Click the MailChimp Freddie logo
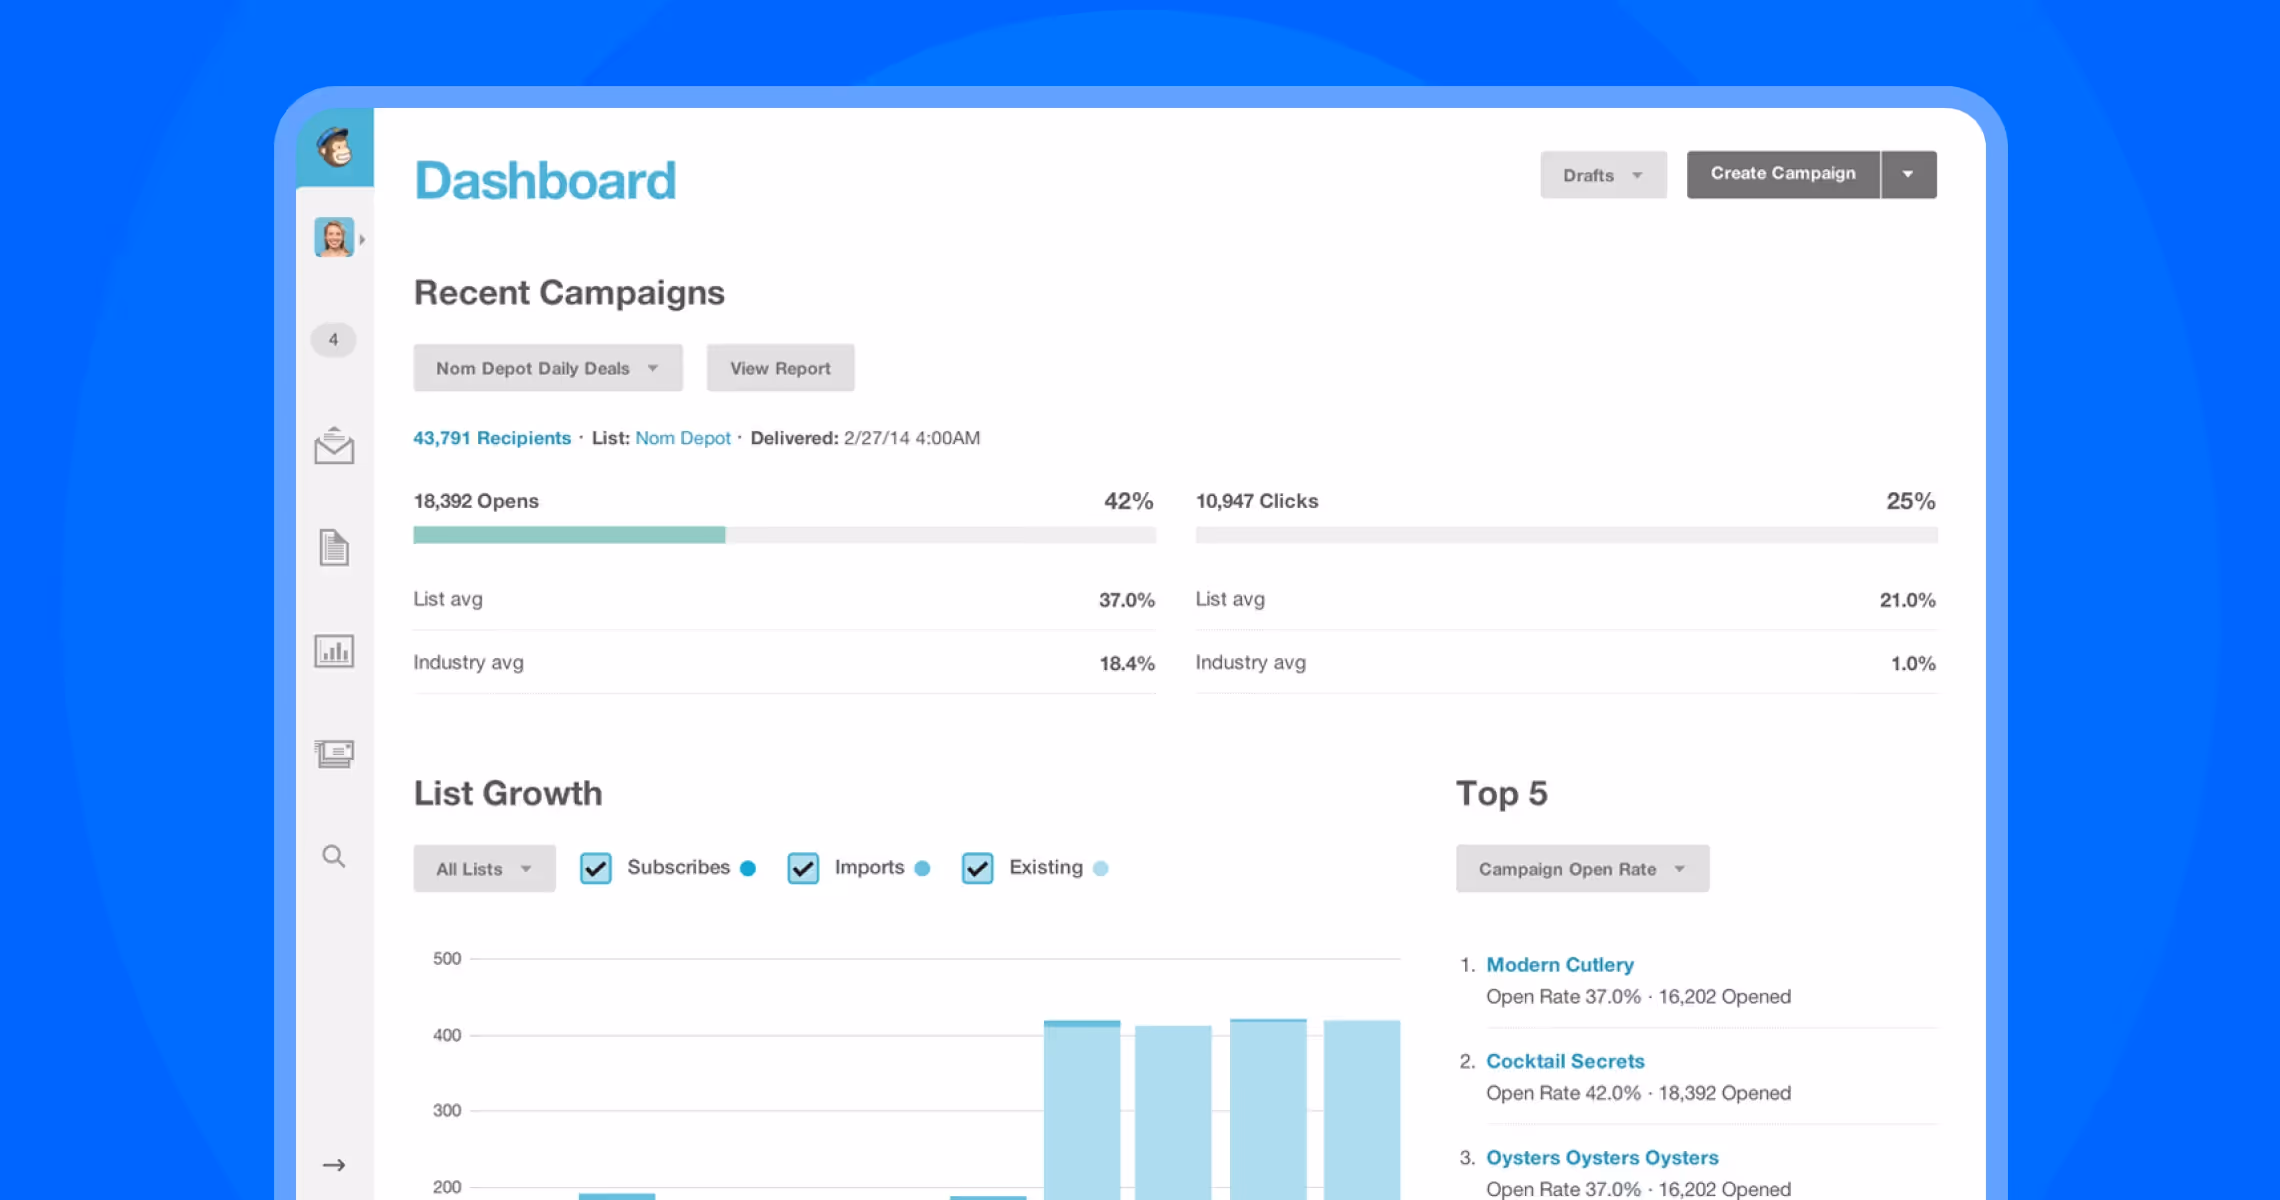This screenshot has height=1200, width=2280. click(335, 146)
